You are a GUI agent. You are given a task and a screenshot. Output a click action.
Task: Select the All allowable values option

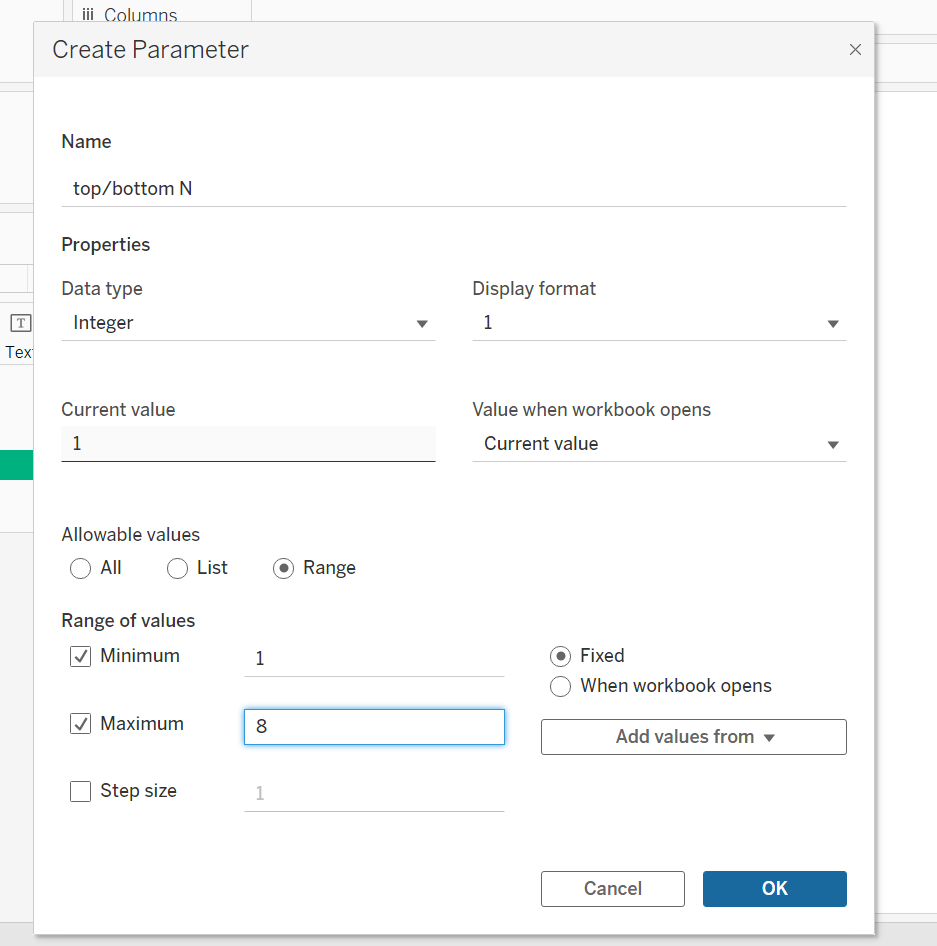pos(80,569)
